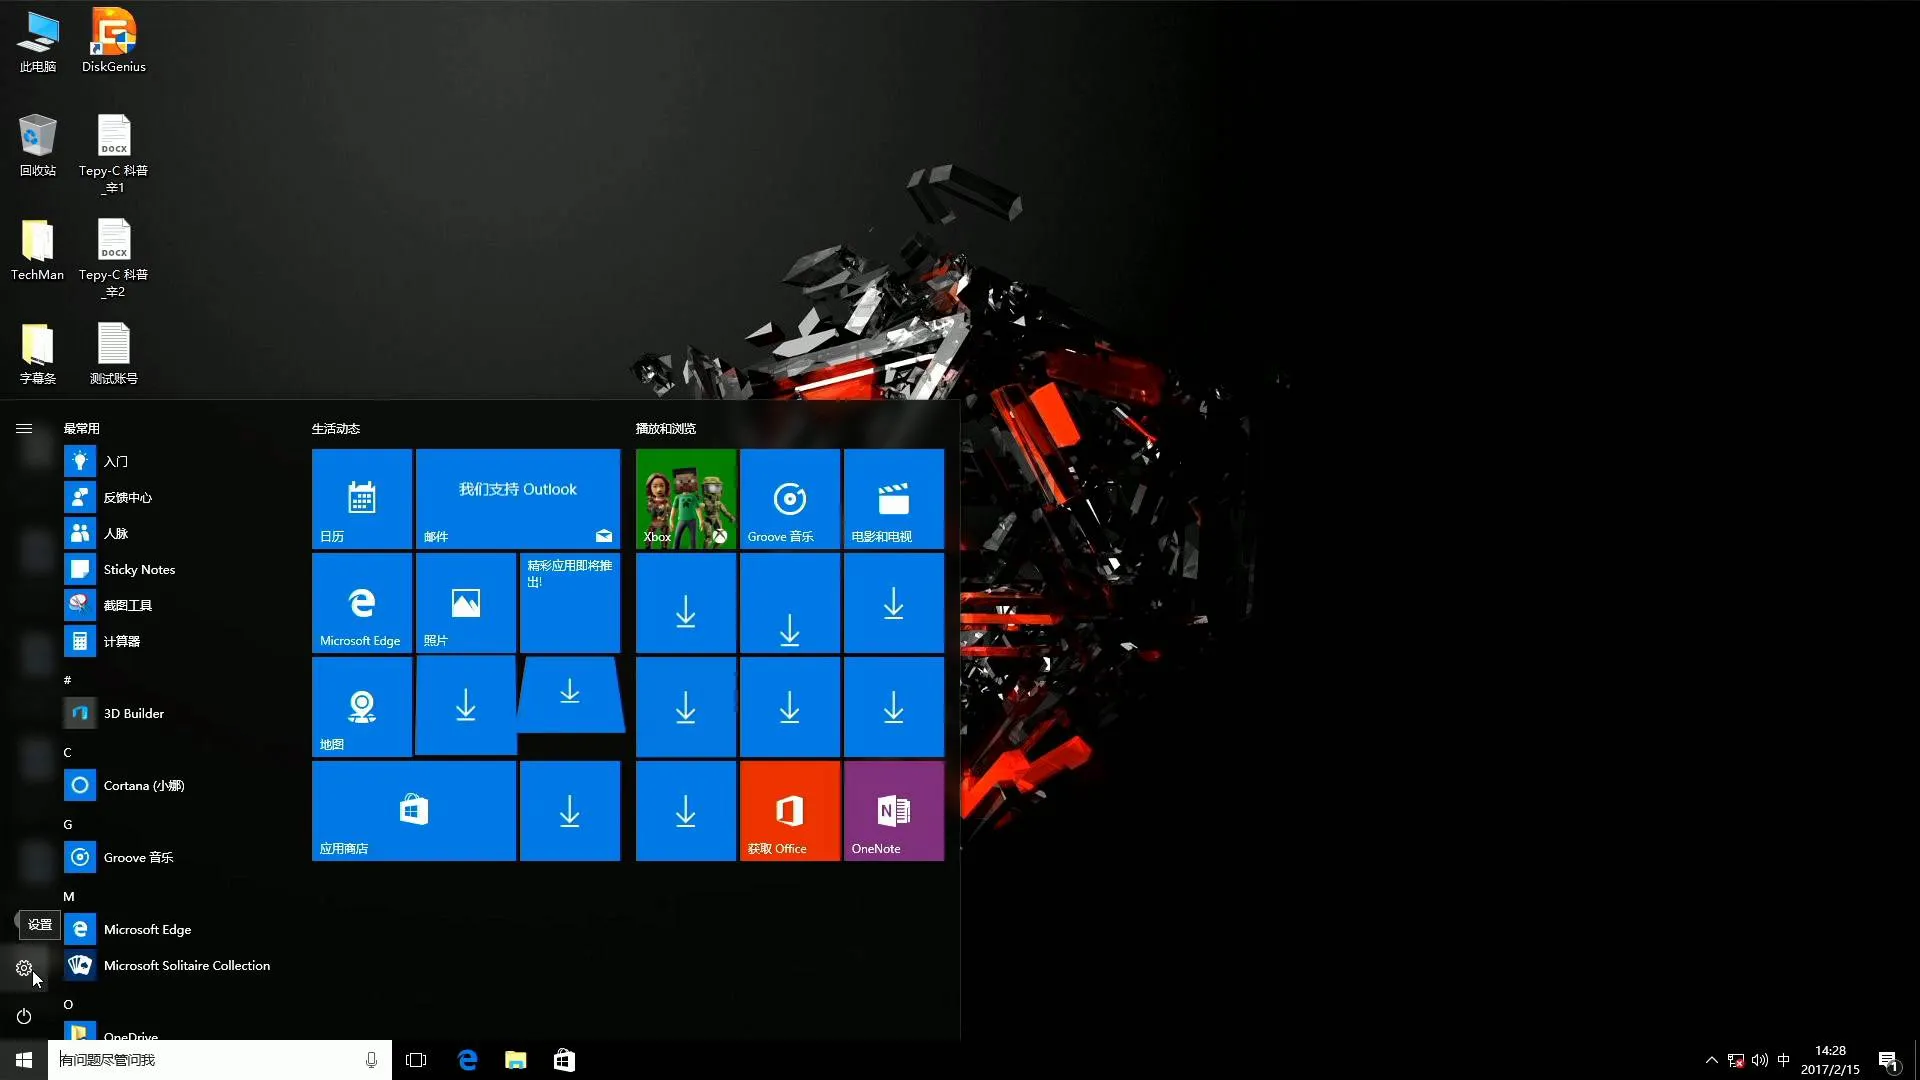Launch Groove 音乐 tile
Screen dimensions: 1920x1080
[790, 498]
